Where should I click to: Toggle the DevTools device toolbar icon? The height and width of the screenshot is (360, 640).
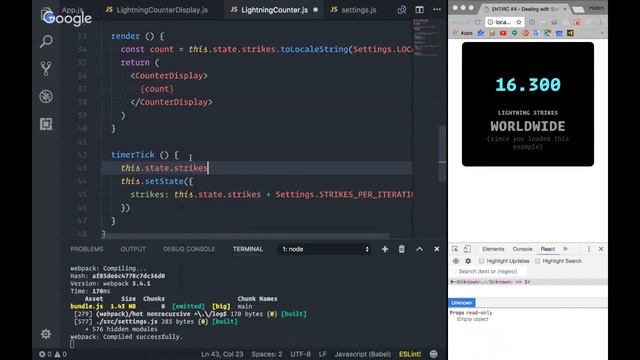click(467, 249)
